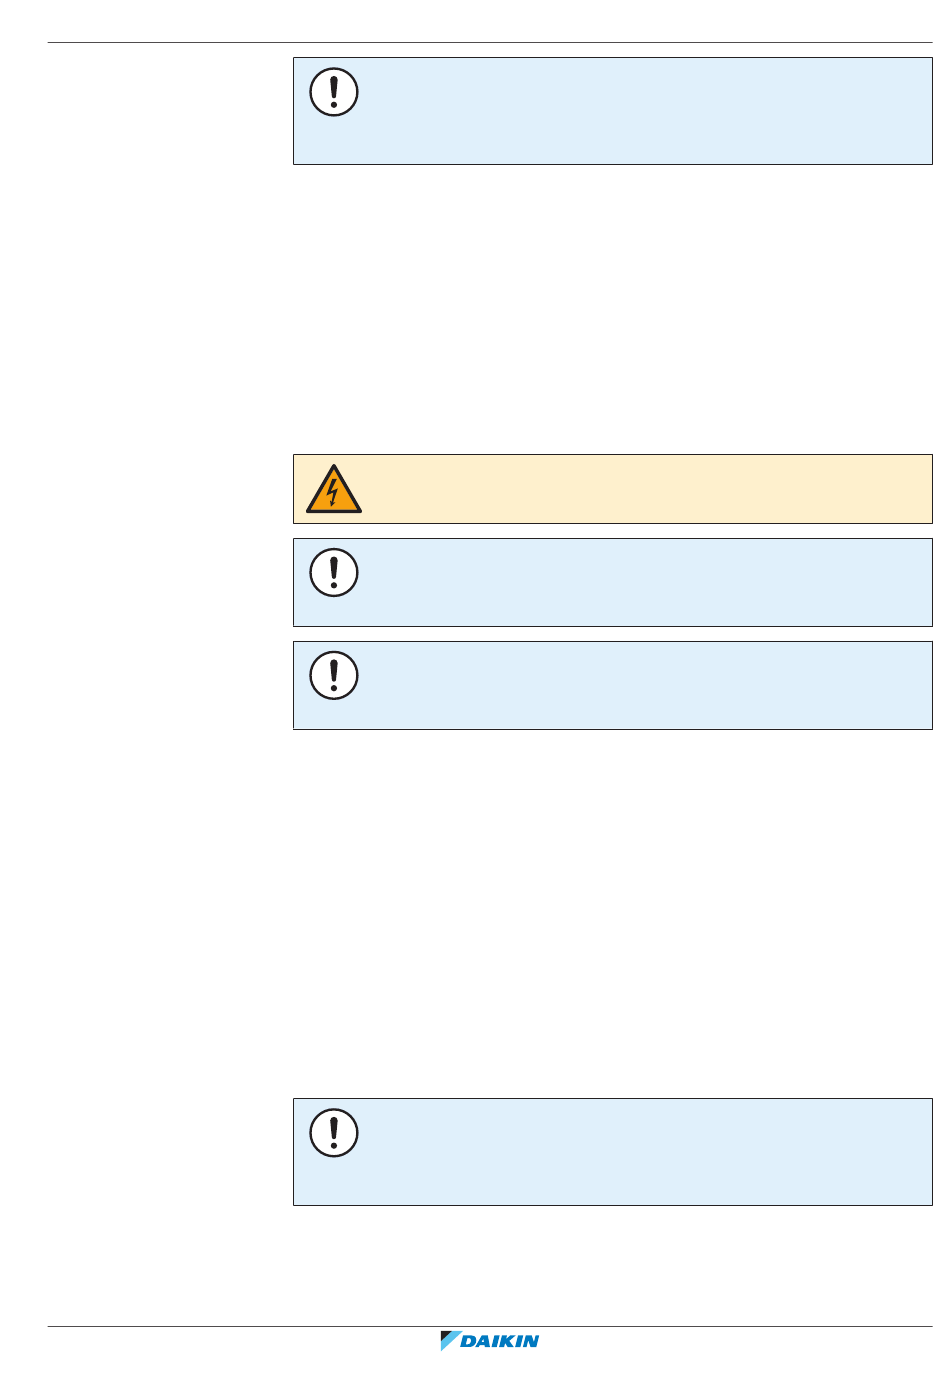This screenshot has width=950, height=1378.
Task: Select the notice icon directly below the yellow box
Action: [334, 573]
